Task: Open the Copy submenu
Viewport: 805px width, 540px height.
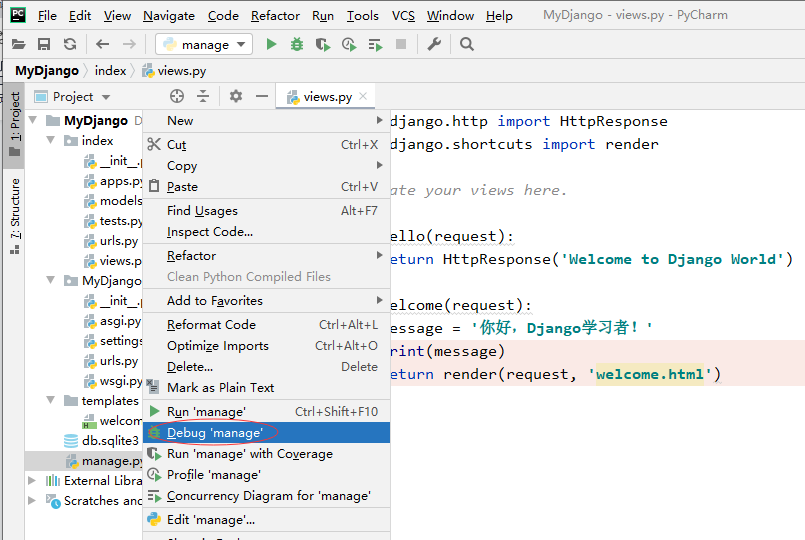Action: (x=266, y=166)
